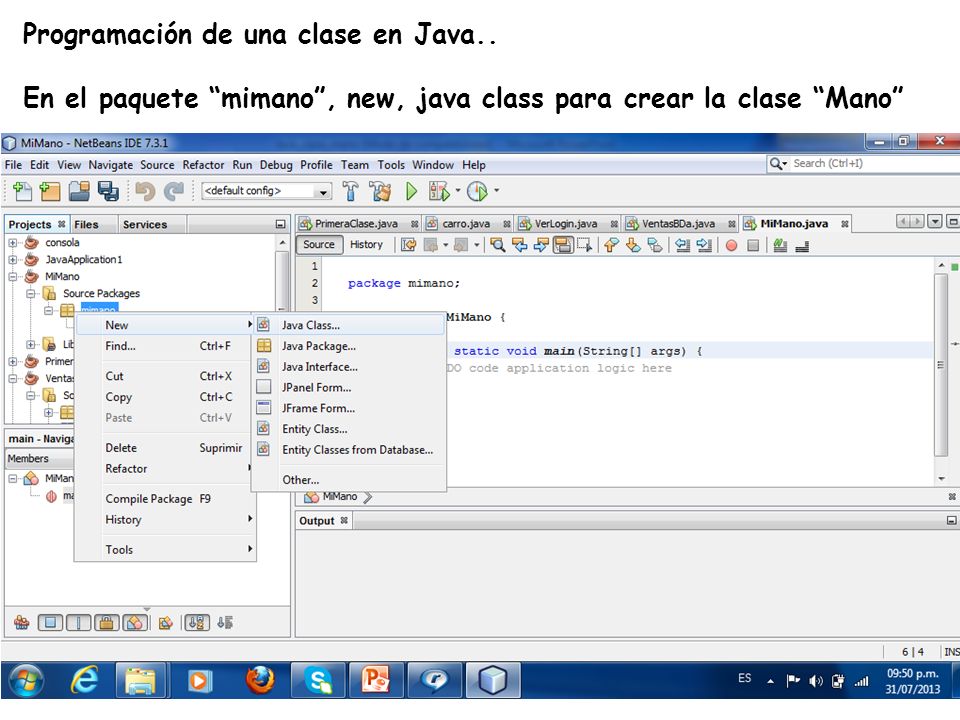Open Internet Explorer from the taskbar

(84, 680)
